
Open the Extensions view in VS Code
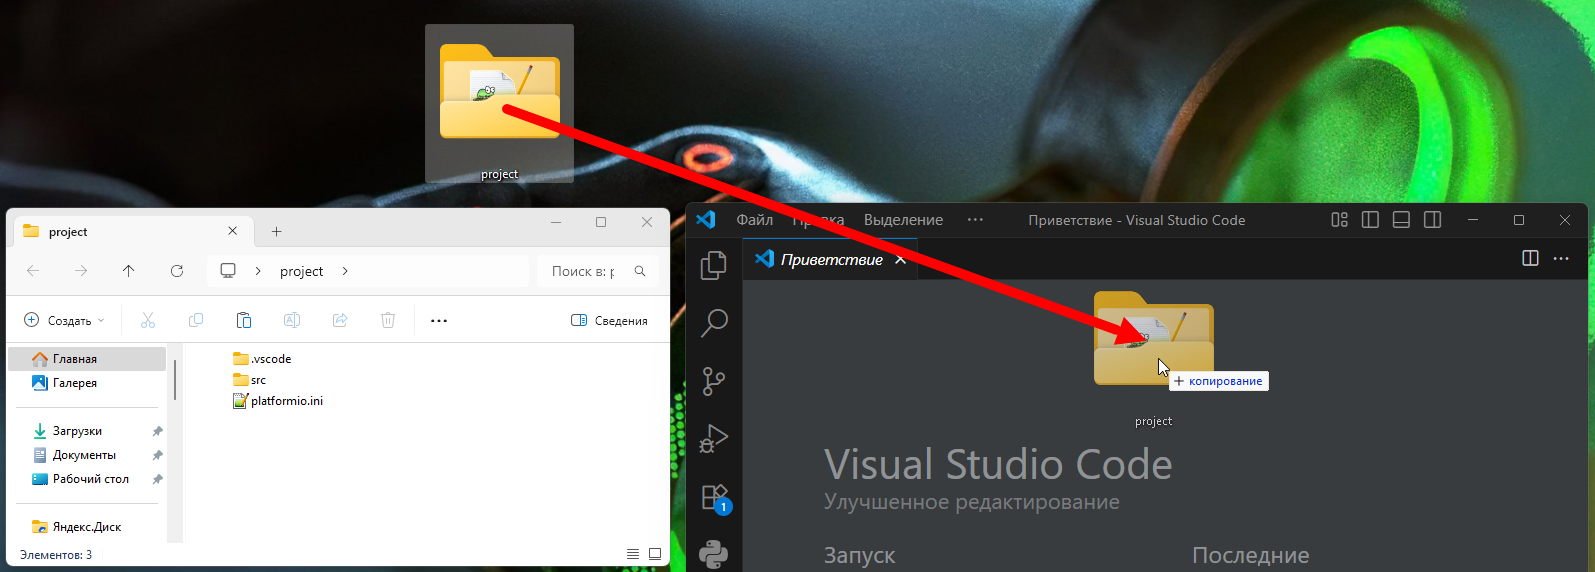click(x=714, y=497)
